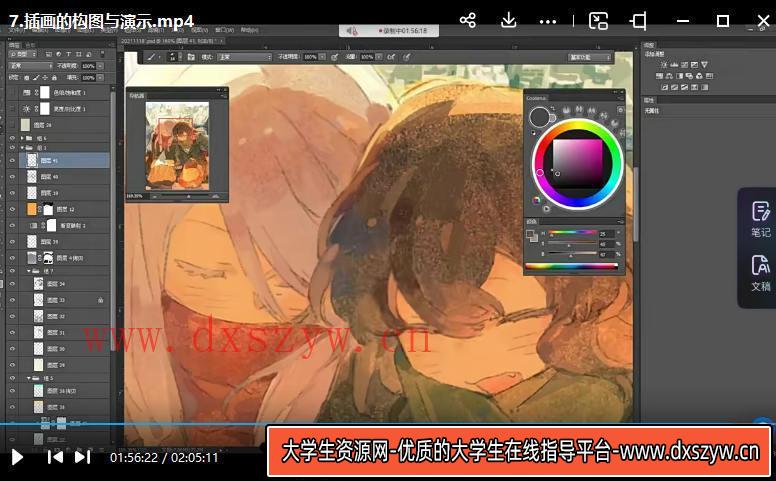Collapse group 组 7 in layers panel
This screenshot has height=481, width=776.
pos(29,271)
